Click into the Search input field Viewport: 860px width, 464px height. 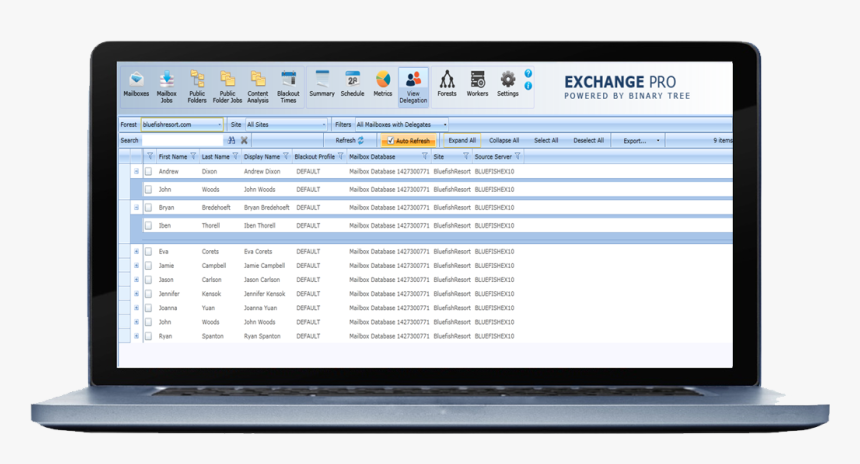pos(182,140)
